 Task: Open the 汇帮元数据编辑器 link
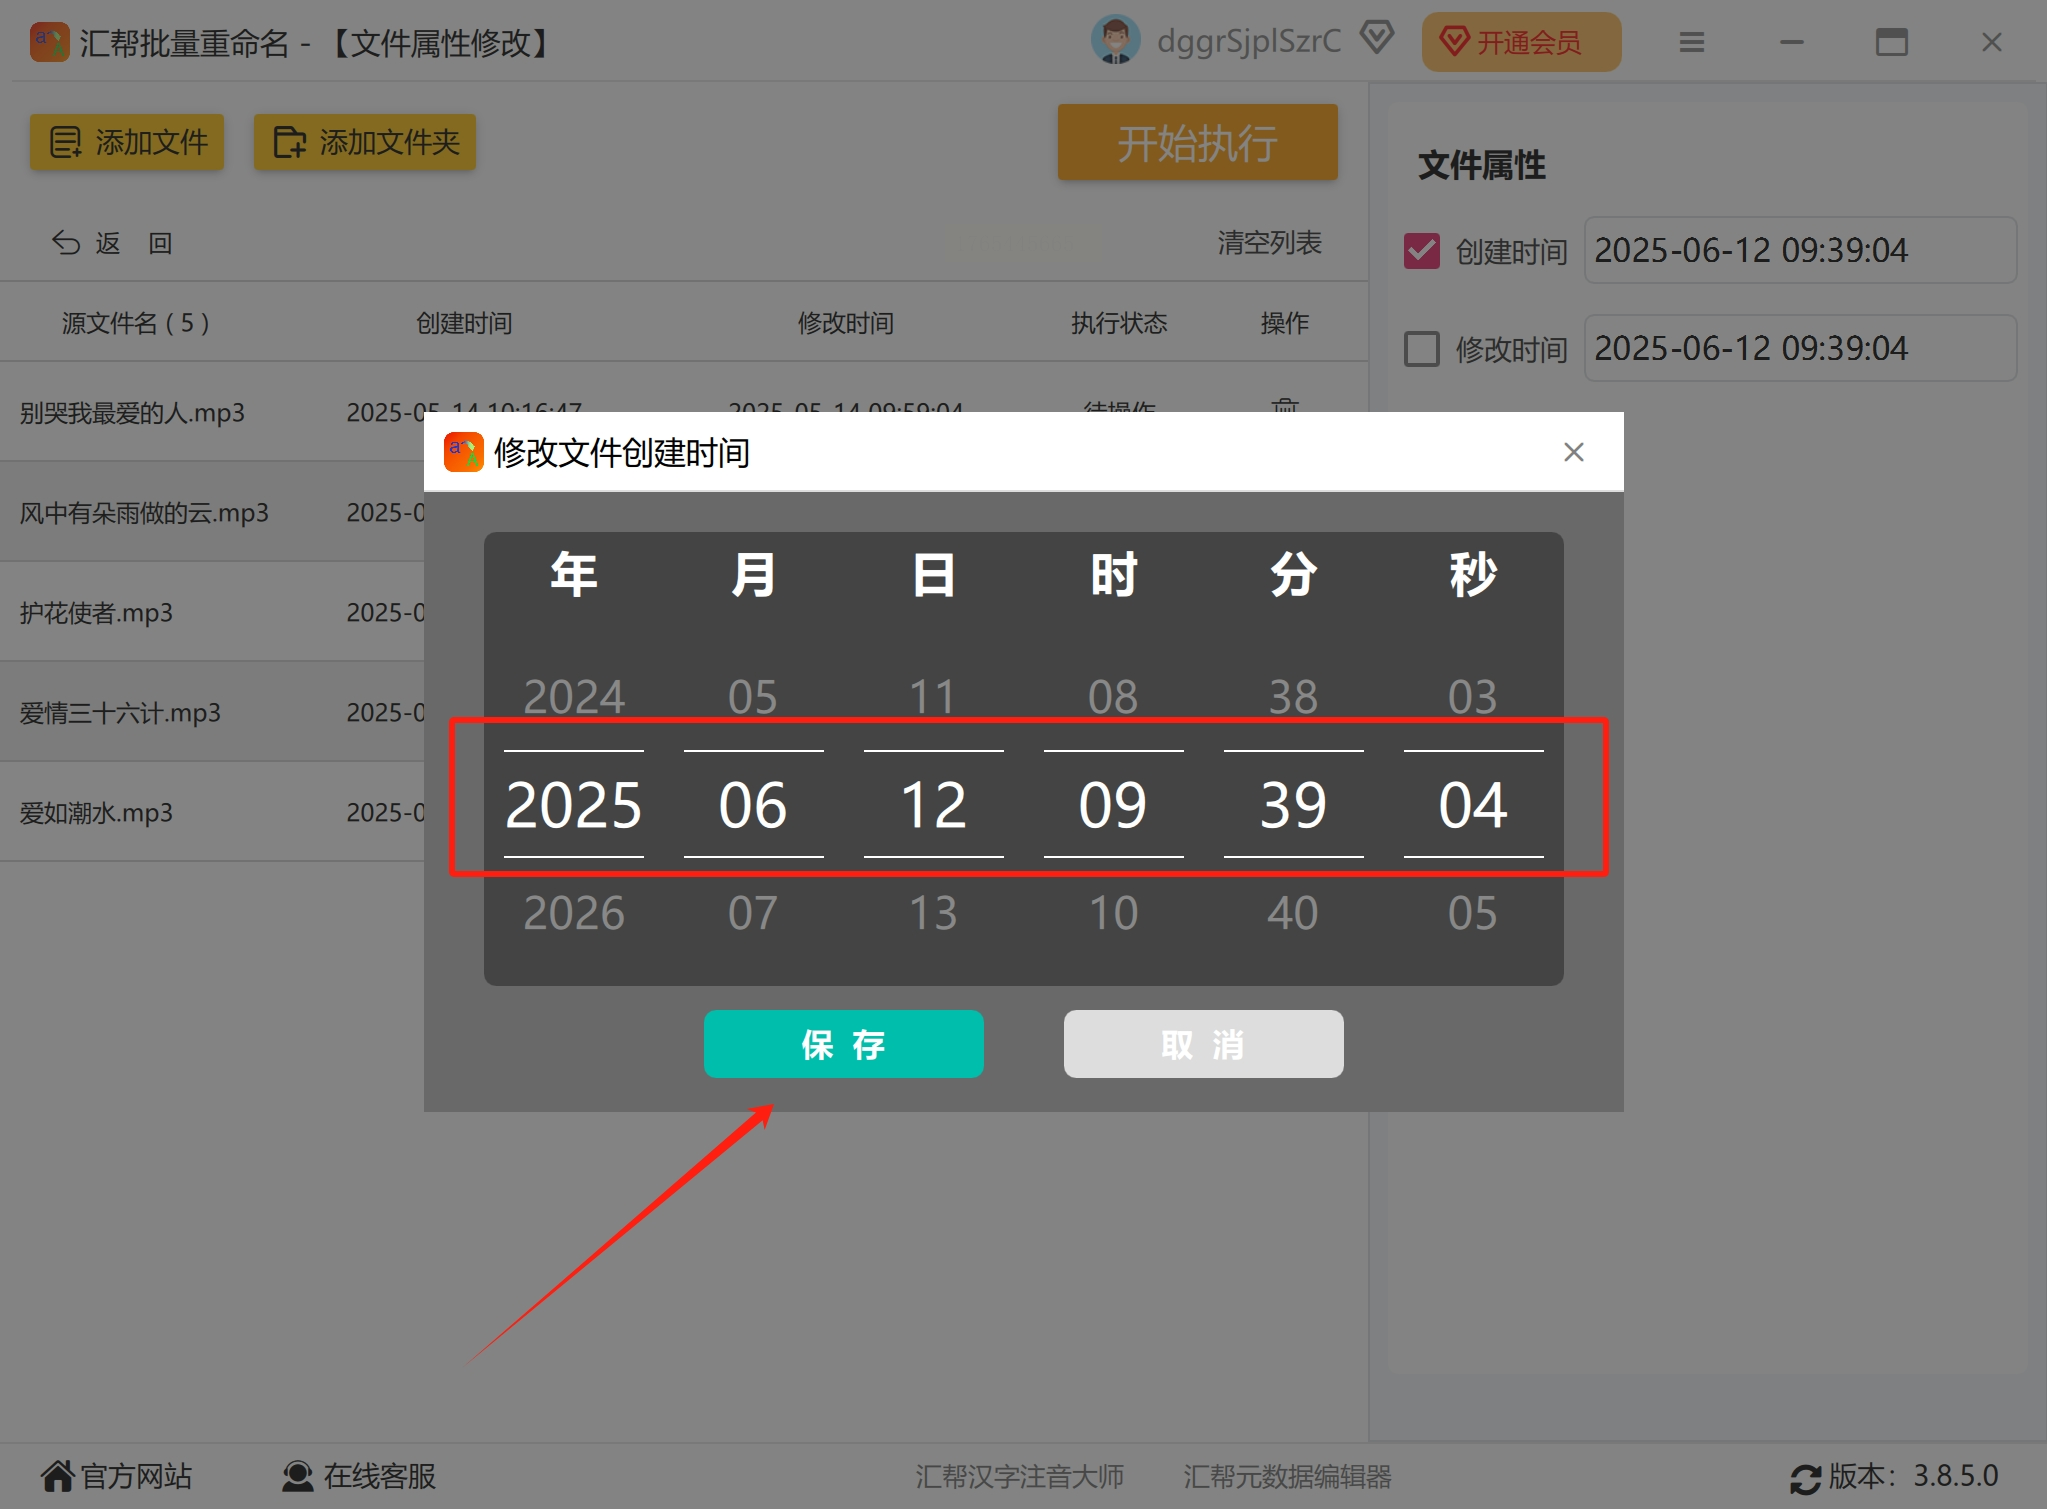click(x=1287, y=1476)
